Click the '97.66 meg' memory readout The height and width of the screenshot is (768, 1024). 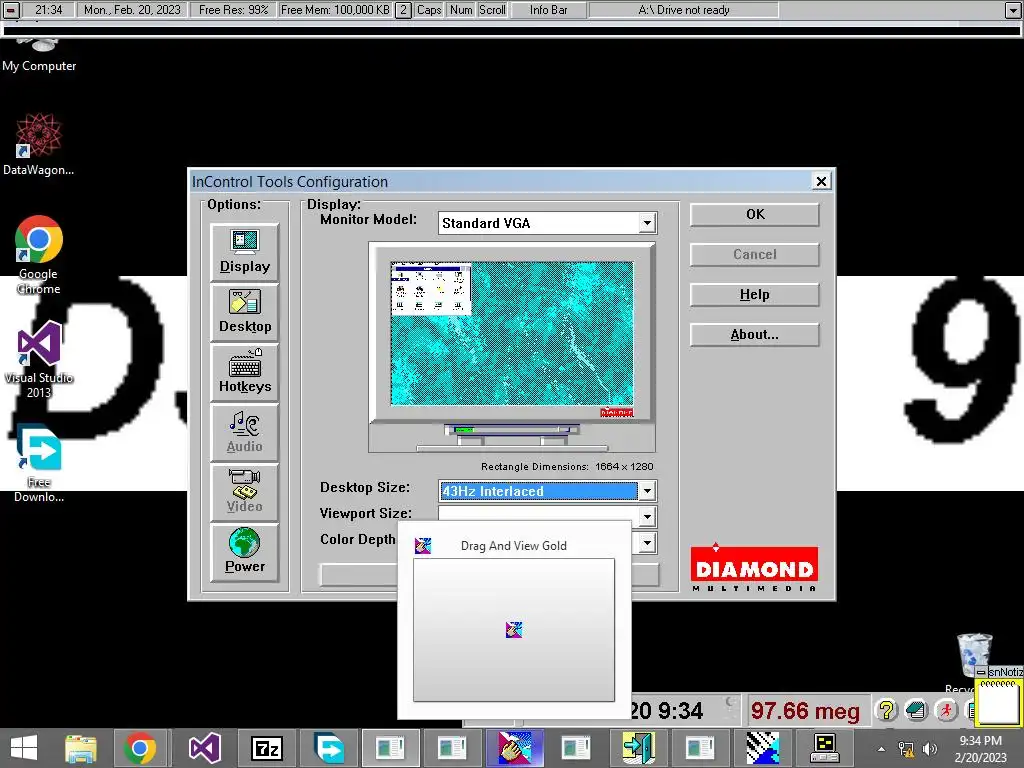pos(805,711)
